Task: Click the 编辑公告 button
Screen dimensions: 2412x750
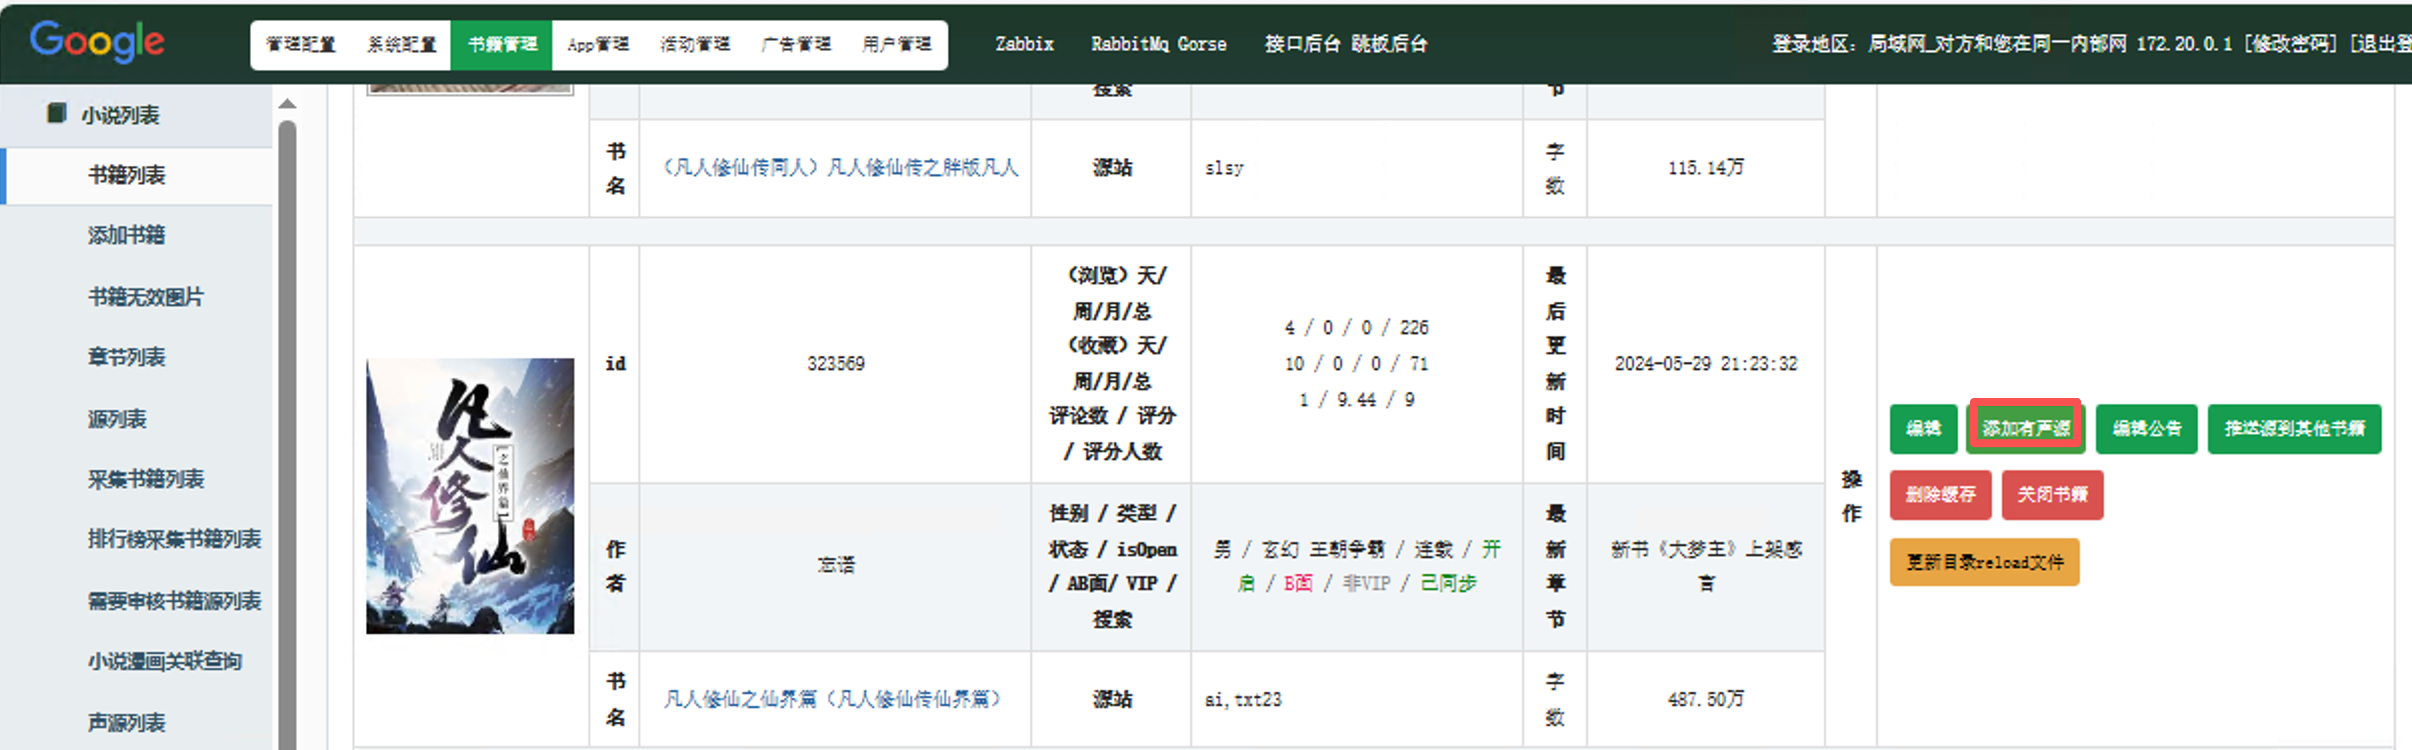Action: 2146,429
